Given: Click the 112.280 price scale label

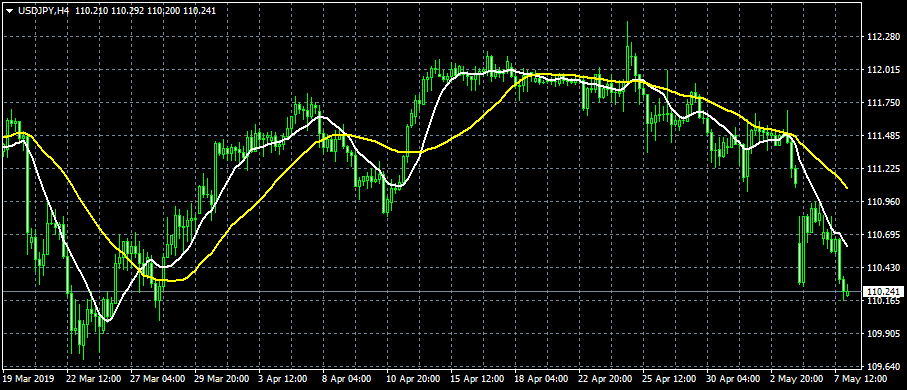Looking at the screenshot, I should click(x=882, y=37).
